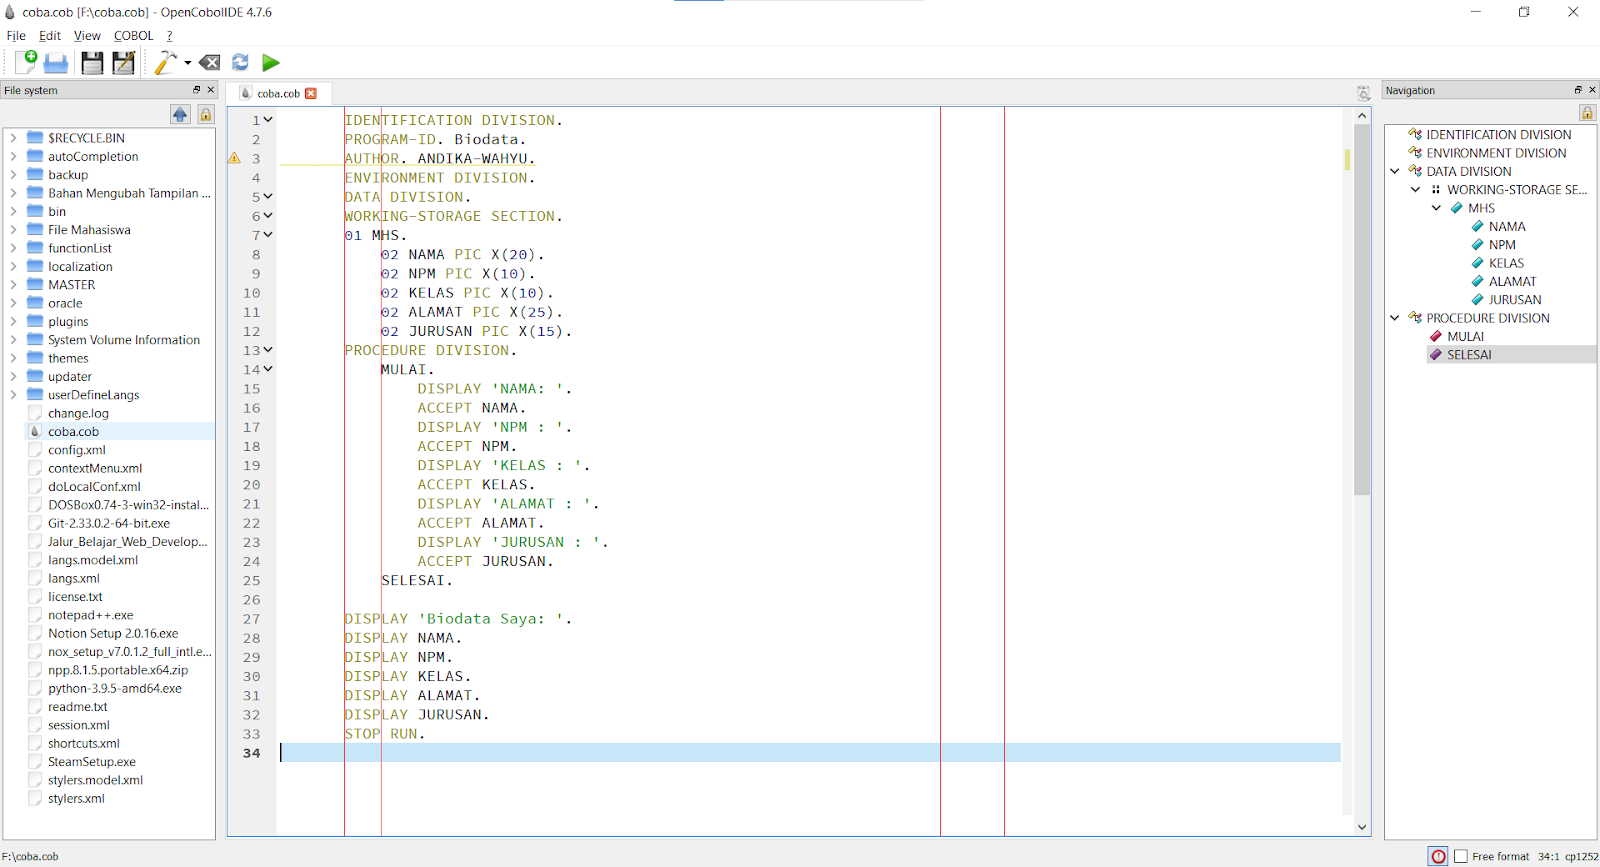Viewport: 1600px width, 867px height.
Task: Select stylers.xml in the file tree
Action: click(x=76, y=799)
